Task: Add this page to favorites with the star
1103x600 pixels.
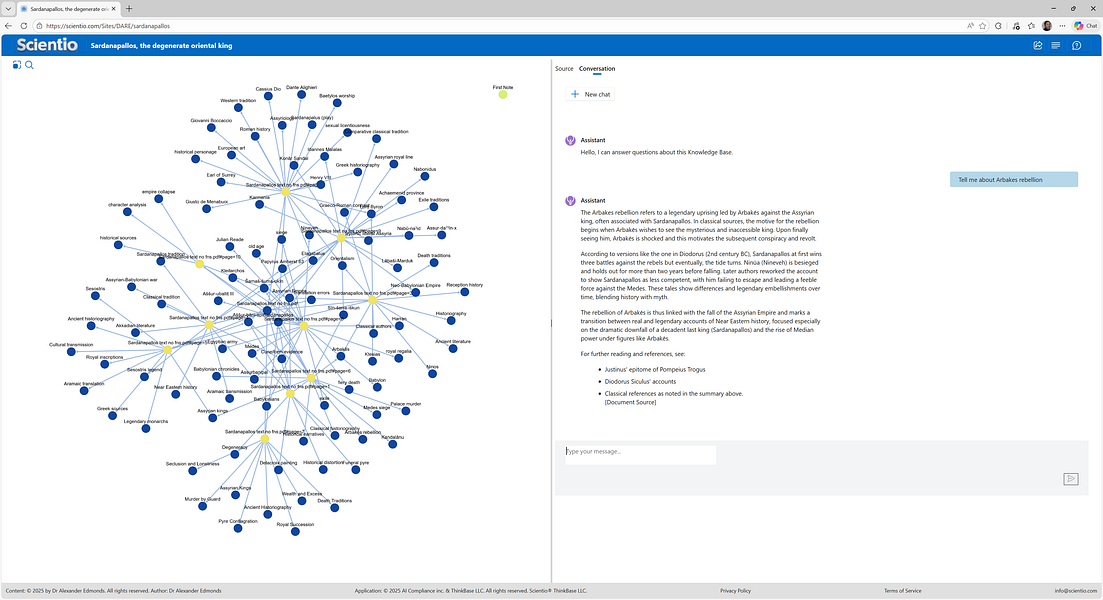Action: coord(983,26)
